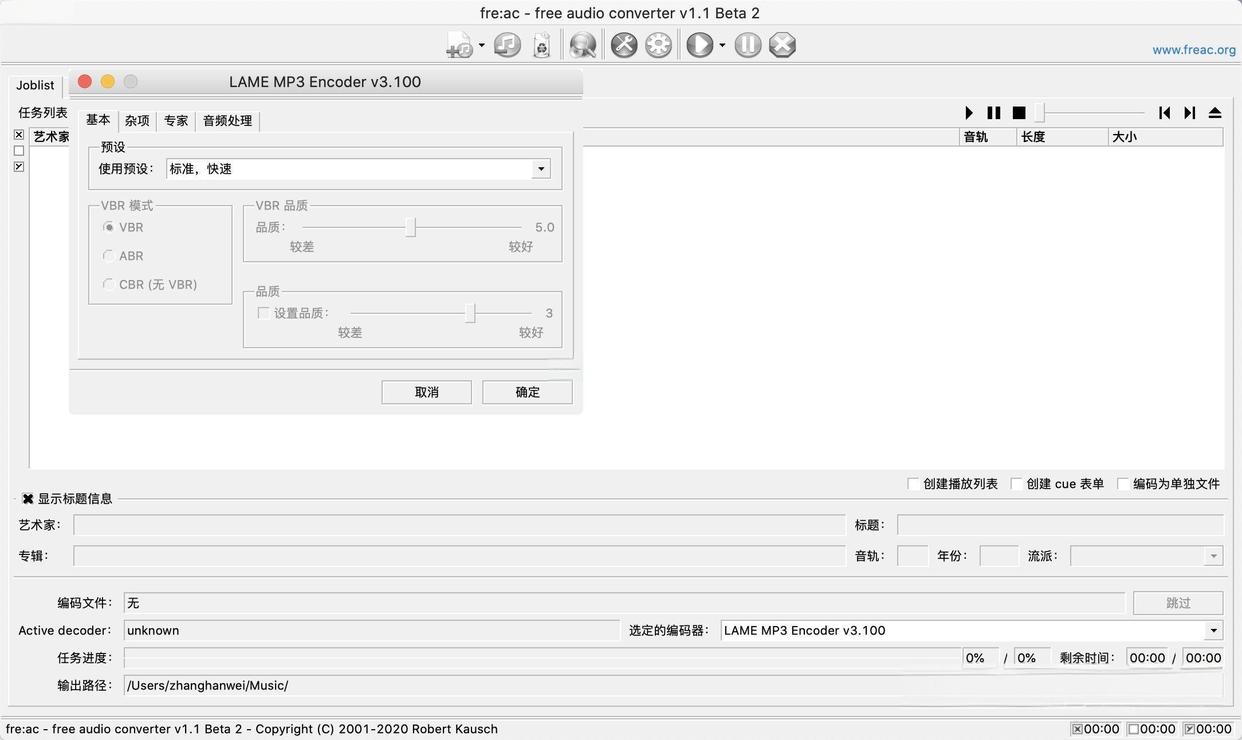1242x740 pixels.
Task: Open the www.freac.org link
Action: click(x=1194, y=50)
